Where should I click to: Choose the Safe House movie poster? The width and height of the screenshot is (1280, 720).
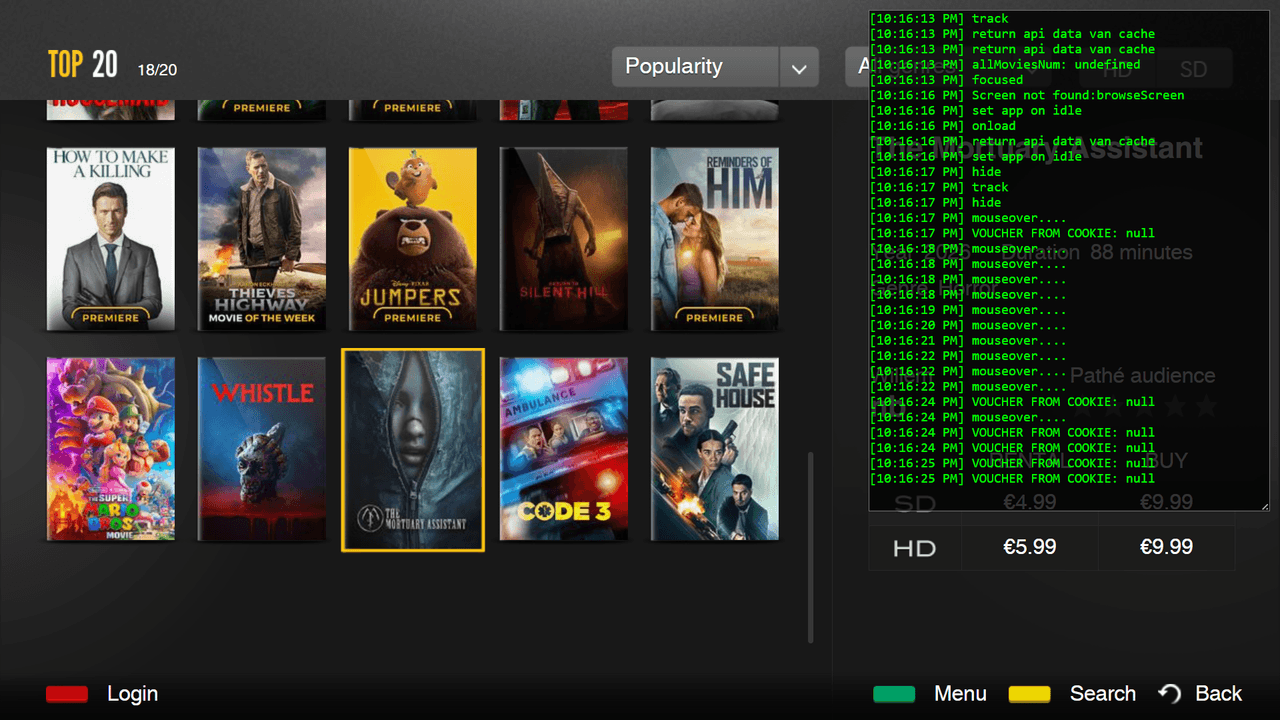(715, 449)
